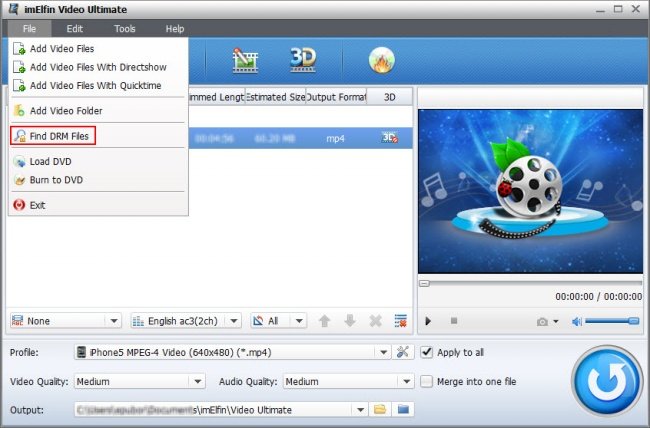This screenshot has width=650, height=428.
Task: Adjust the volume slider
Action: [612, 321]
